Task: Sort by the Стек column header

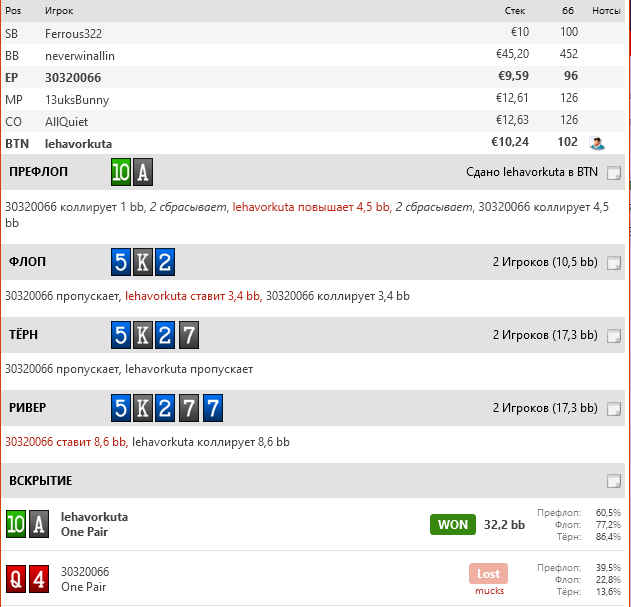Action: (x=514, y=10)
